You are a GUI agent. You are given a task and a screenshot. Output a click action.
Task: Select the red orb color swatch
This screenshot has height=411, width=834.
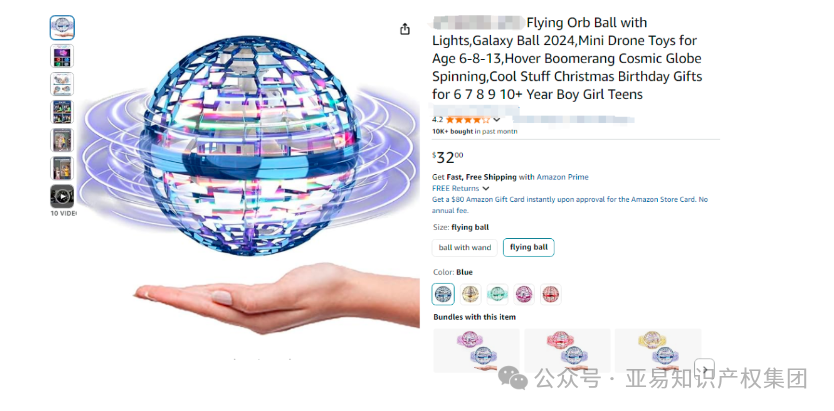point(551,294)
